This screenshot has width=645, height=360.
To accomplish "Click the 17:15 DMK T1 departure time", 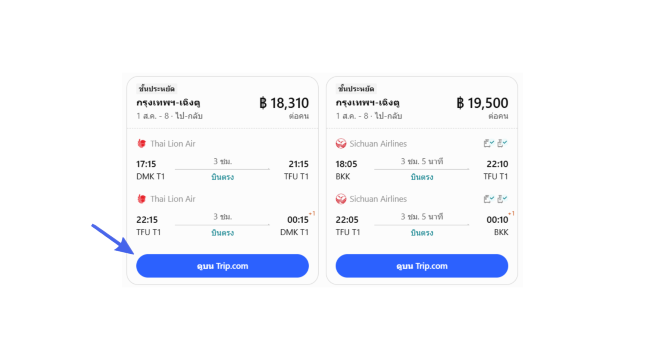I will (146, 164).
